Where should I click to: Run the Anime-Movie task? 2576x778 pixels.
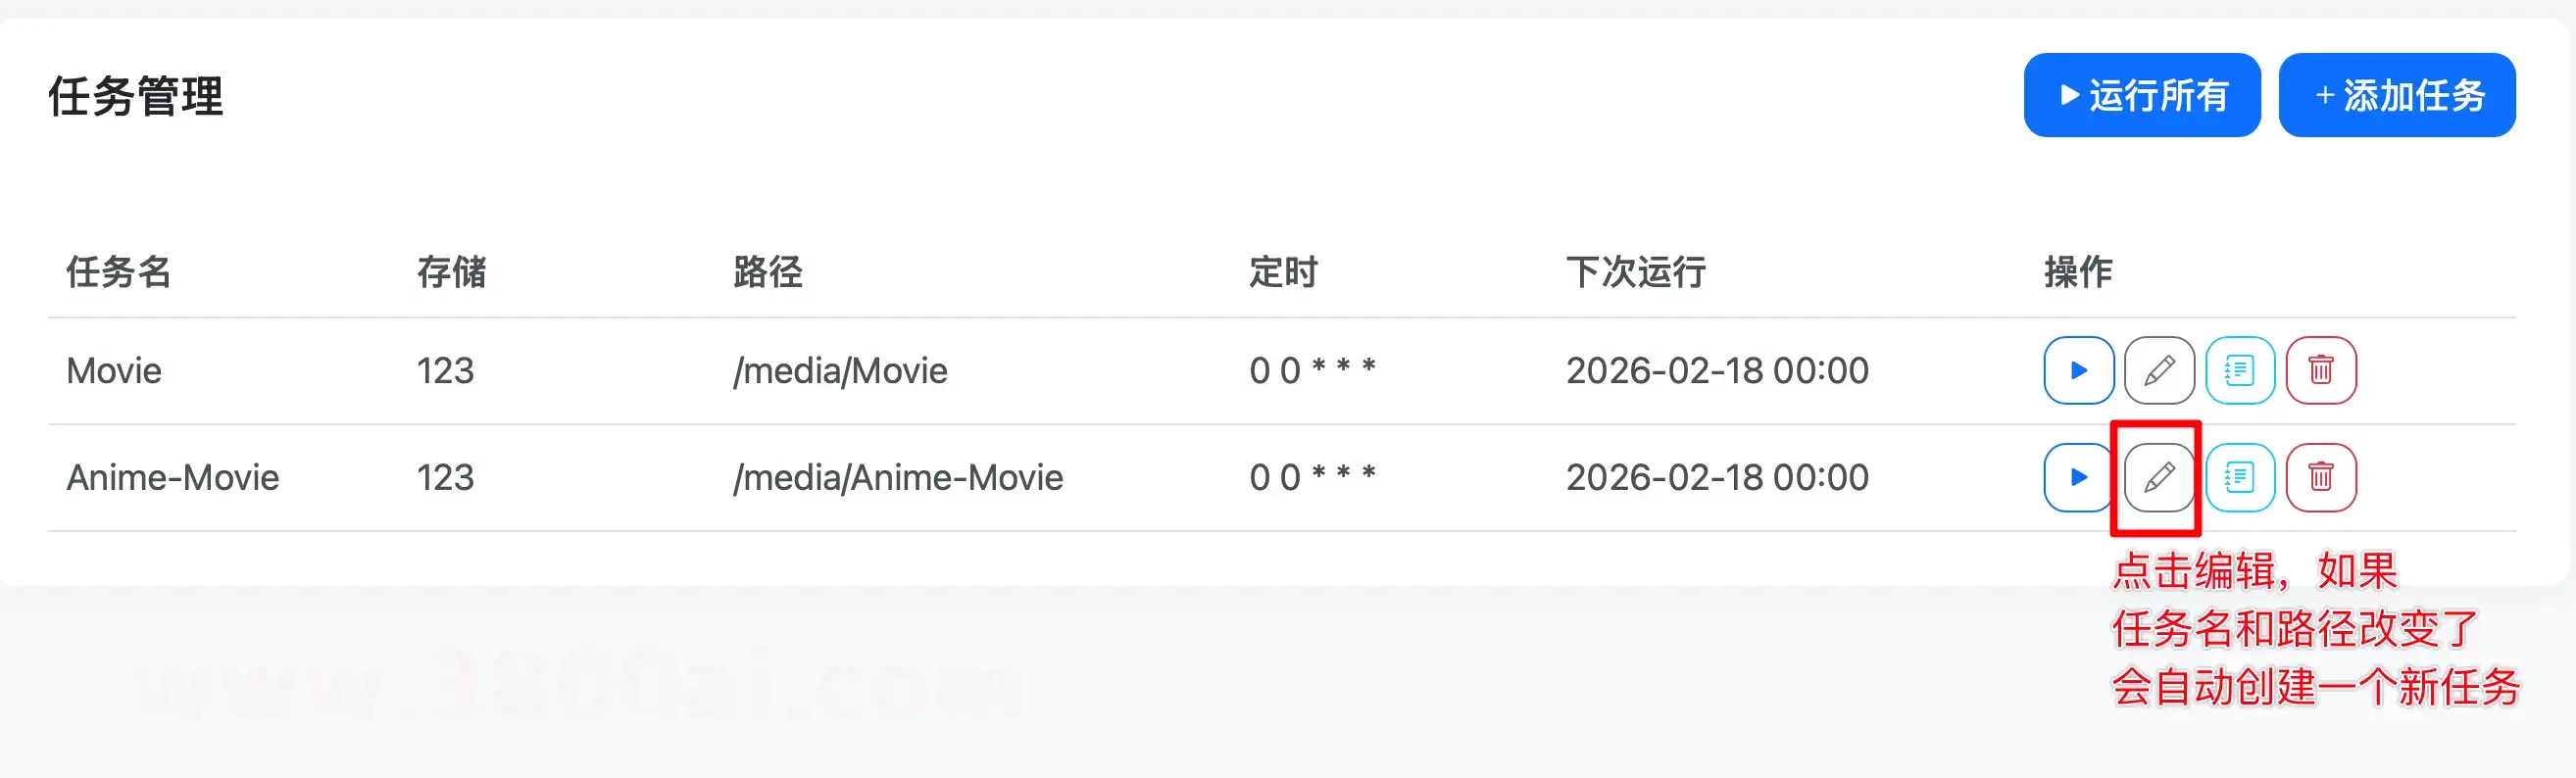[x=2078, y=478]
